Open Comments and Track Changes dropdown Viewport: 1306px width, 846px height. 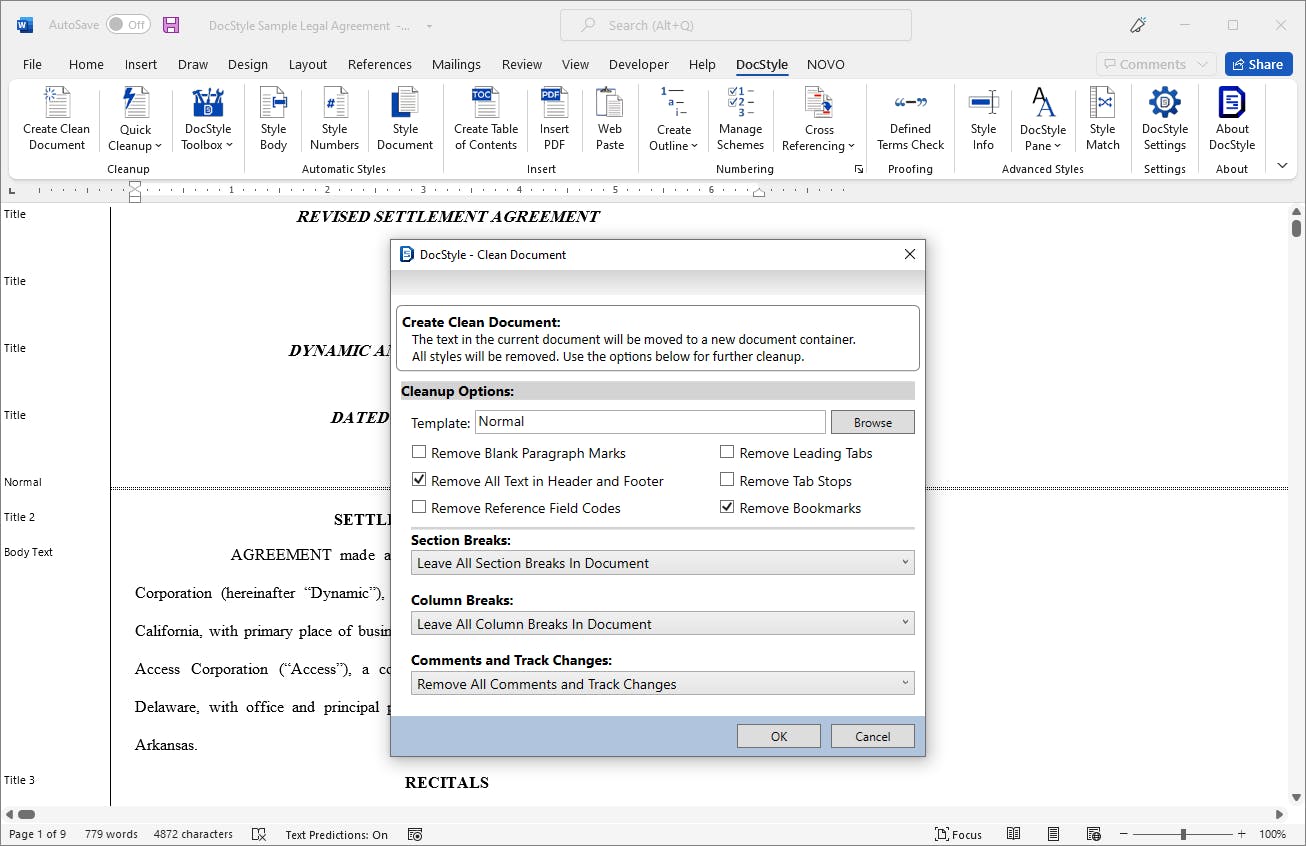coord(662,684)
